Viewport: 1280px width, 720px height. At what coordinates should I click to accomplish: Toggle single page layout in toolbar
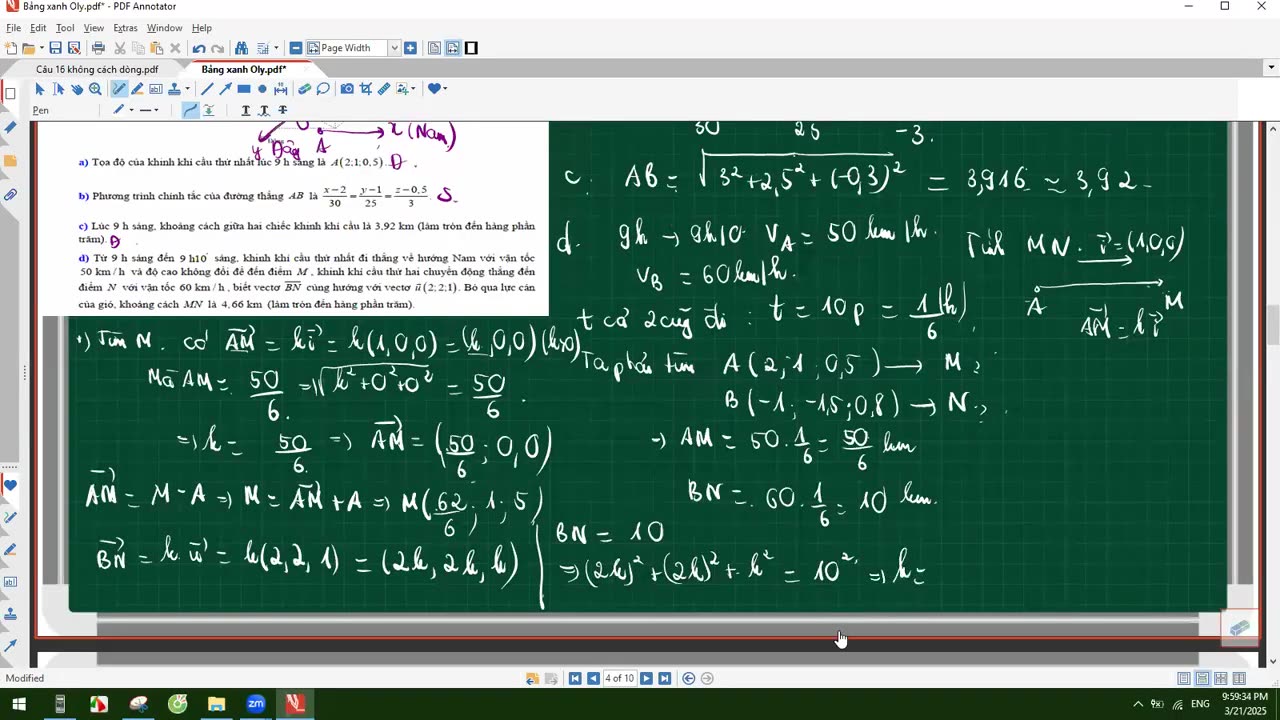(x=434, y=48)
